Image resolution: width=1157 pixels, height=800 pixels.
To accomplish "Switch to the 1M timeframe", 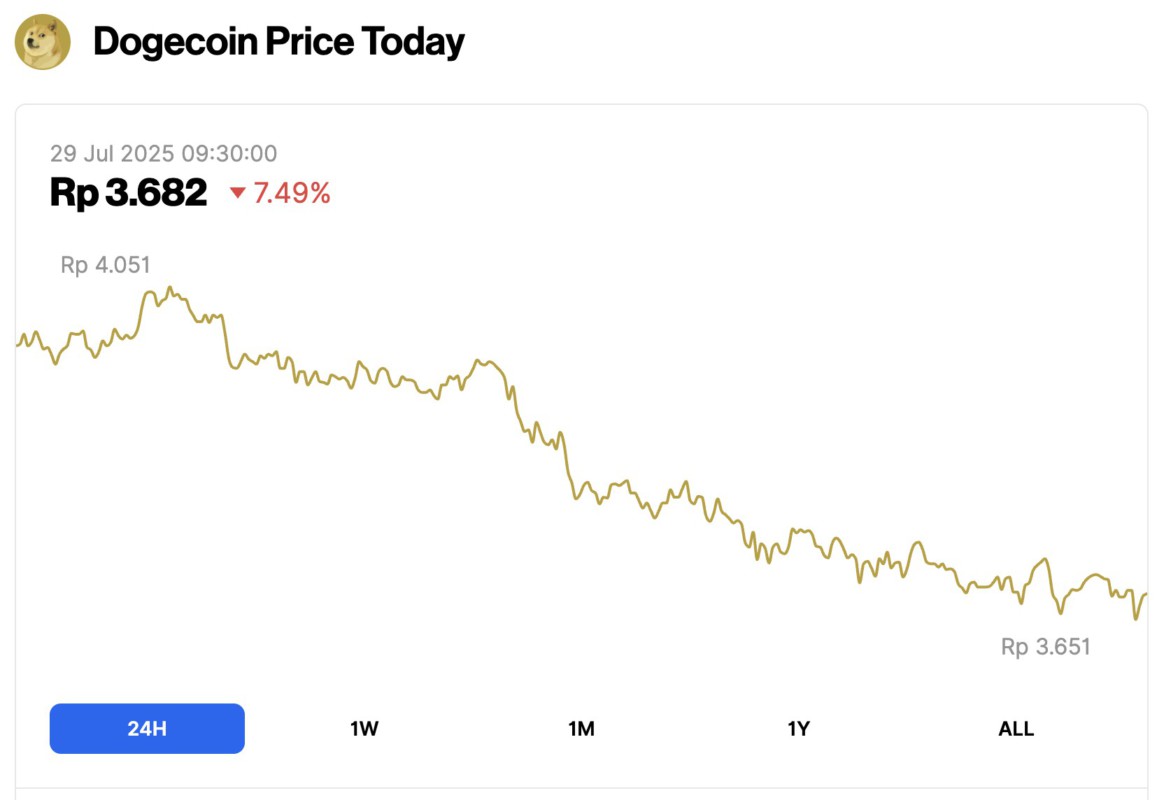I will [581, 729].
